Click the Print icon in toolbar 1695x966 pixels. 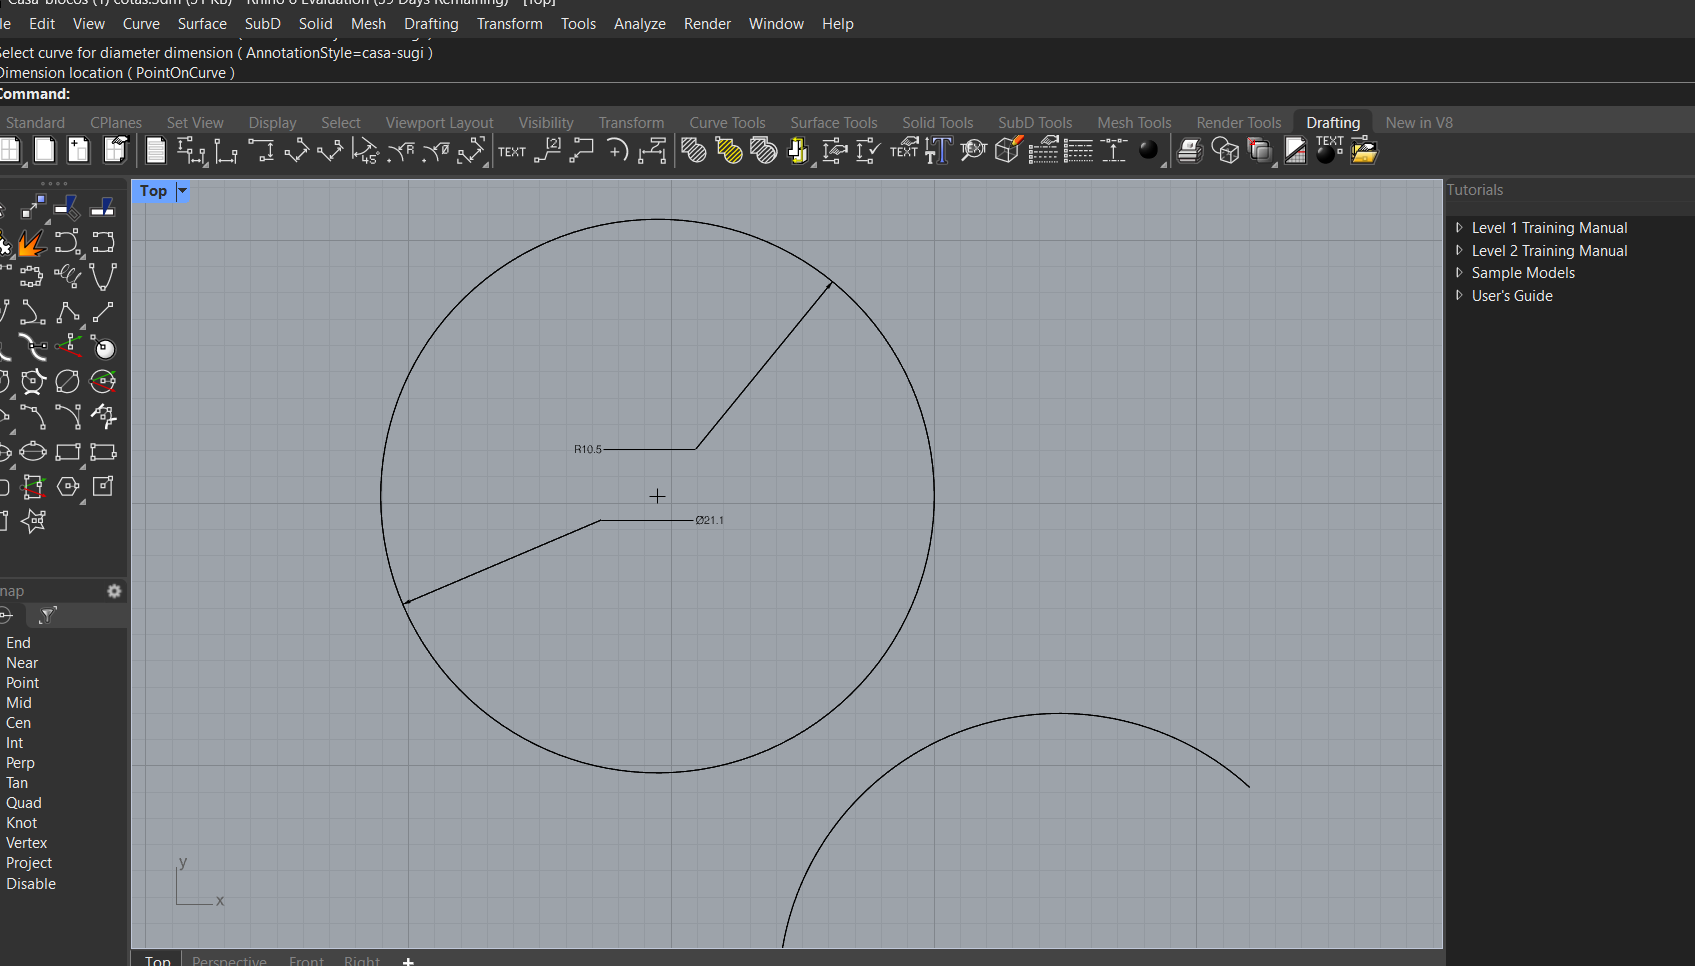pos(1189,151)
